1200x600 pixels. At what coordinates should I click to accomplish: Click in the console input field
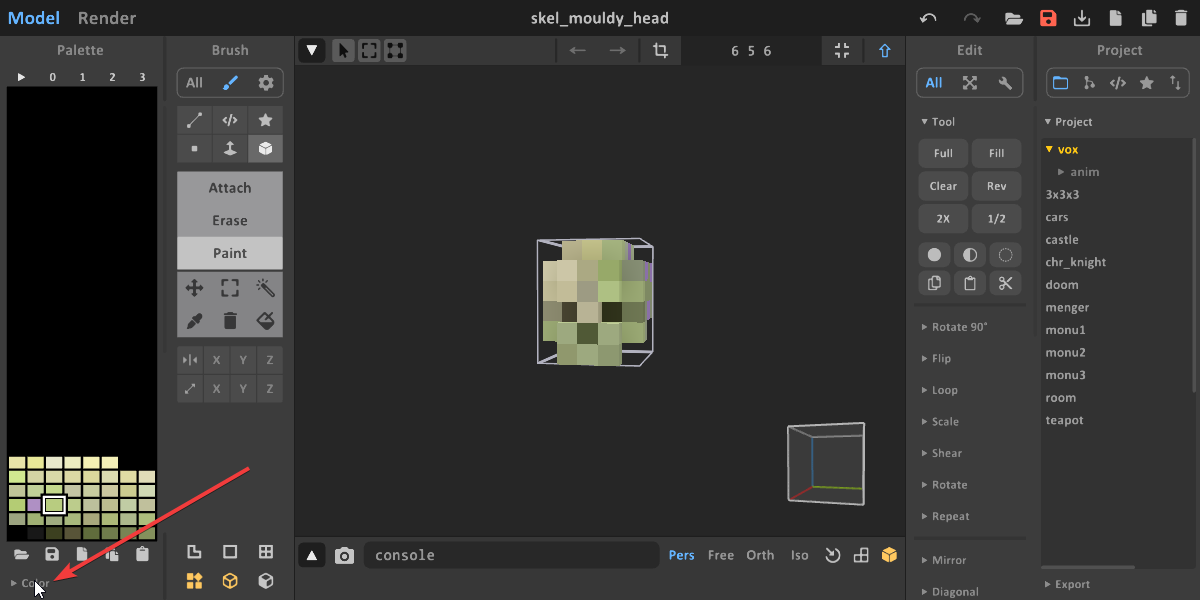coord(511,555)
